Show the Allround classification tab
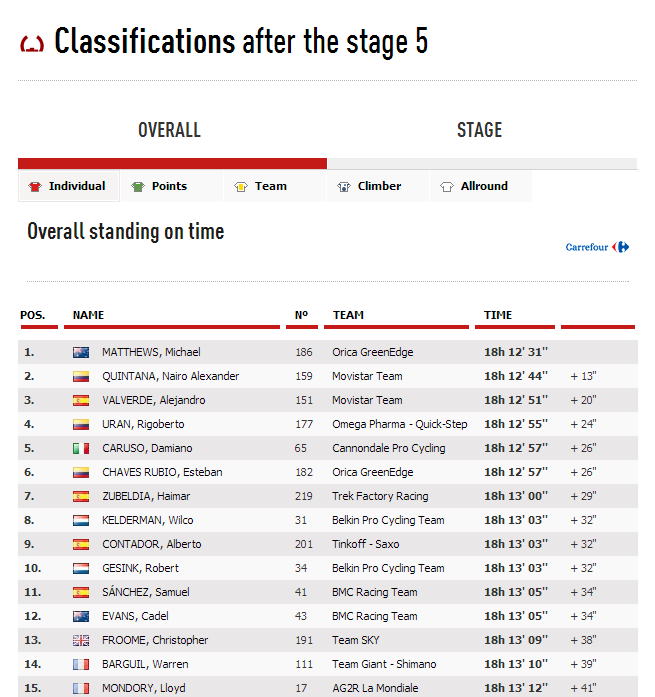The height and width of the screenshot is (697, 655). coord(484,186)
